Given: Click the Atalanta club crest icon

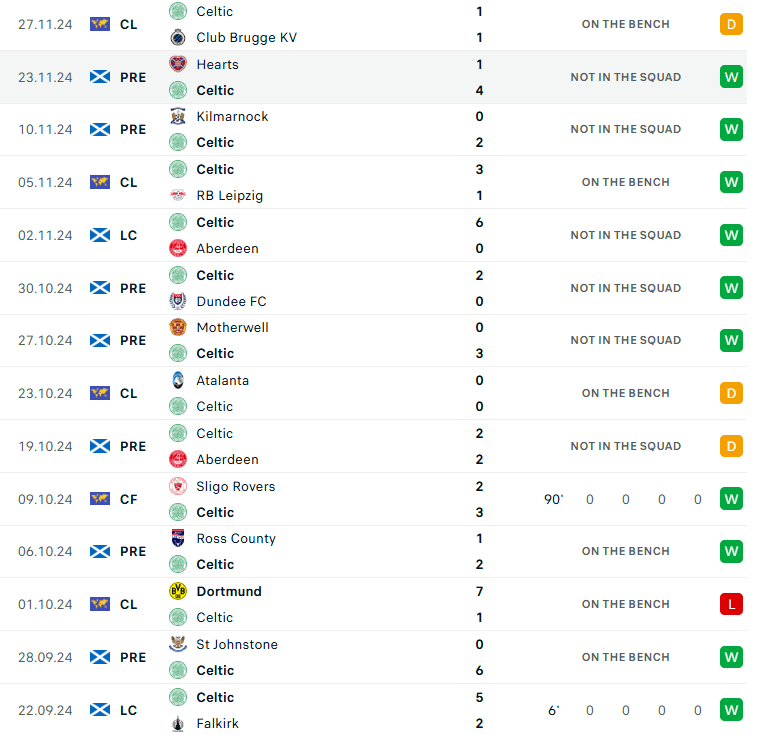Looking at the screenshot, I should click(178, 380).
